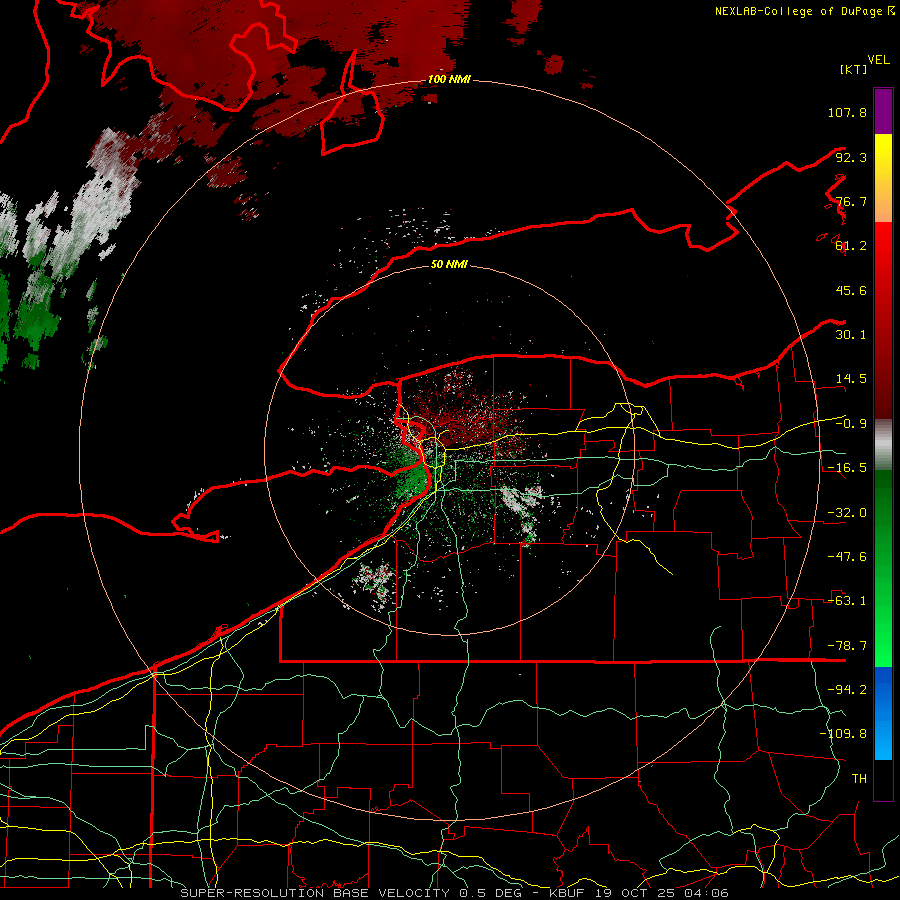This screenshot has height=900, width=900.
Task: Pick the blue segment of the color bar
Action: (x=883, y=713)
